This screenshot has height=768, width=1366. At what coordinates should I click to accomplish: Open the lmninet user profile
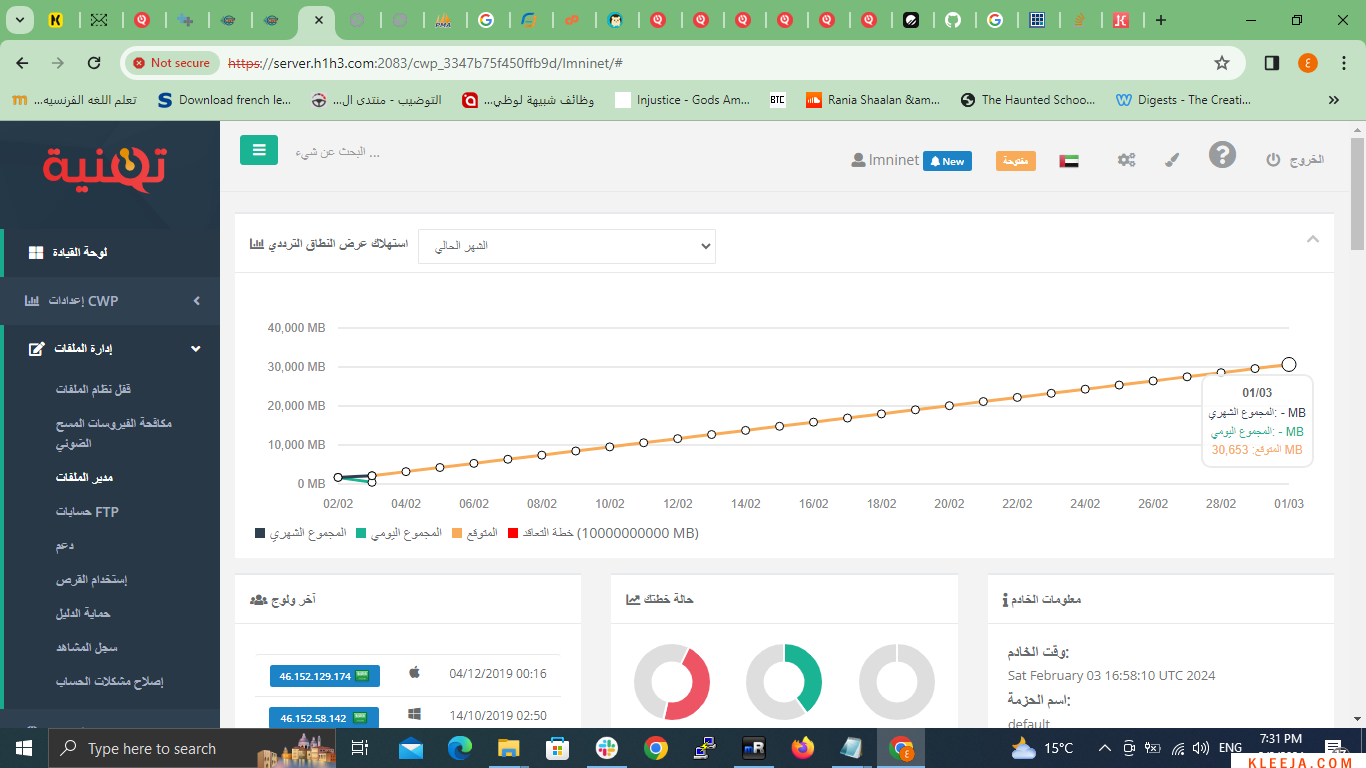click(885, 160)
